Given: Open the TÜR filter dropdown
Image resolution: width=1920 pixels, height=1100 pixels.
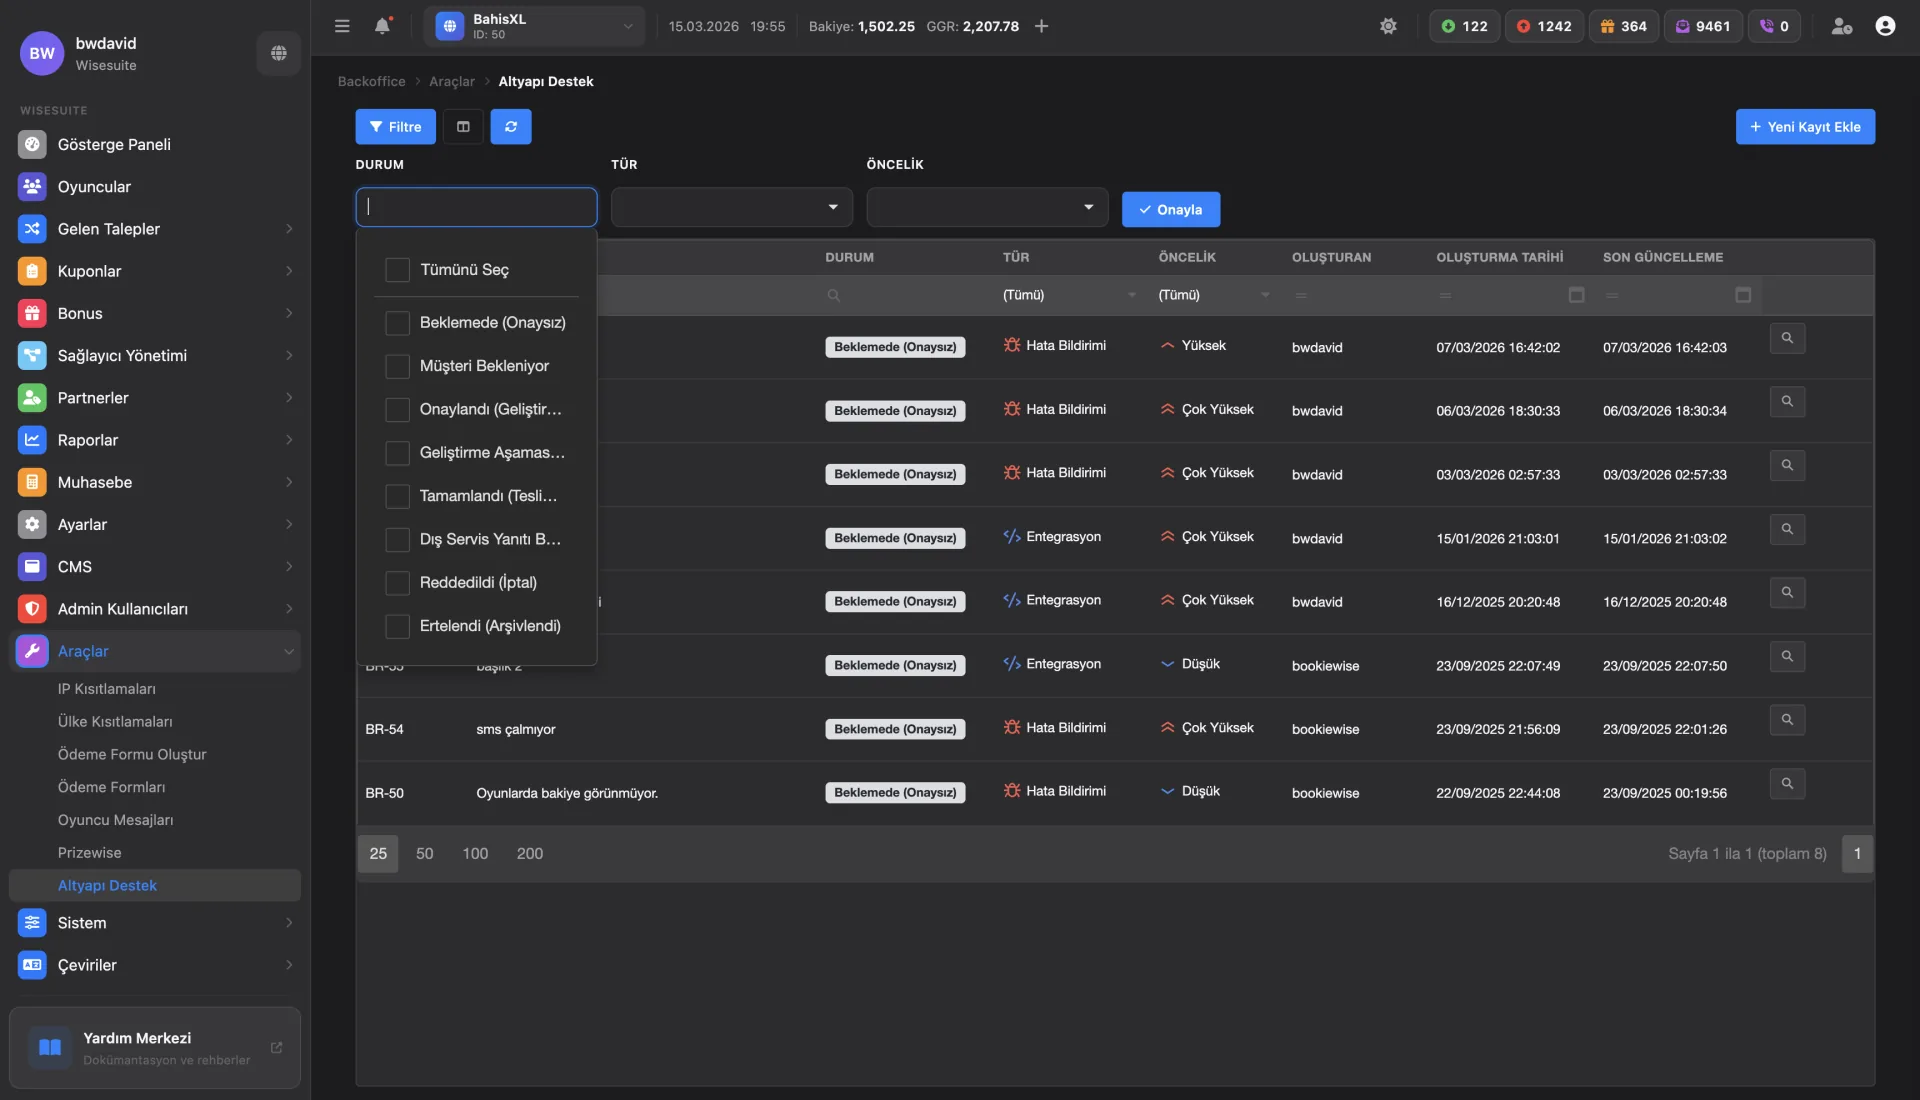Looking at the screenshot, I should tap(731, 207).
